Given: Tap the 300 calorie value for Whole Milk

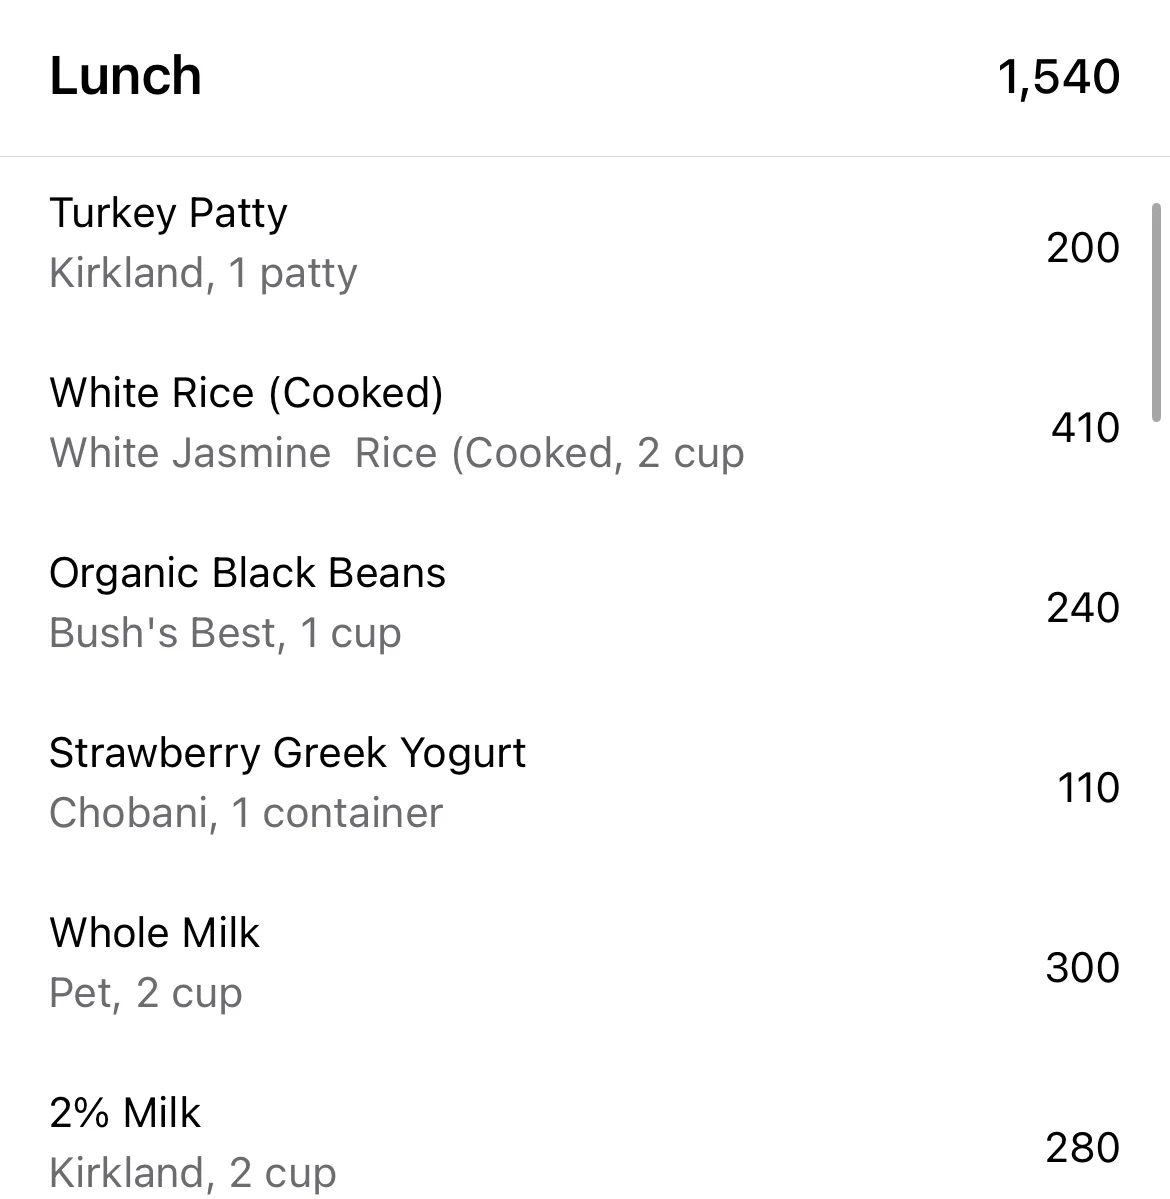Looking at the screenshot, I should point(1082,967).
